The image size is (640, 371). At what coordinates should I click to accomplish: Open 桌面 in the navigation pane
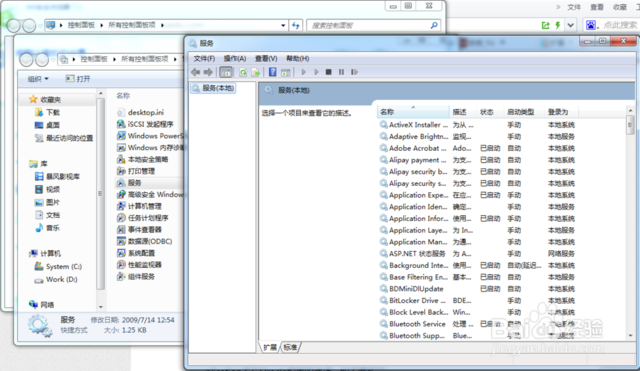tap(47, 125)
